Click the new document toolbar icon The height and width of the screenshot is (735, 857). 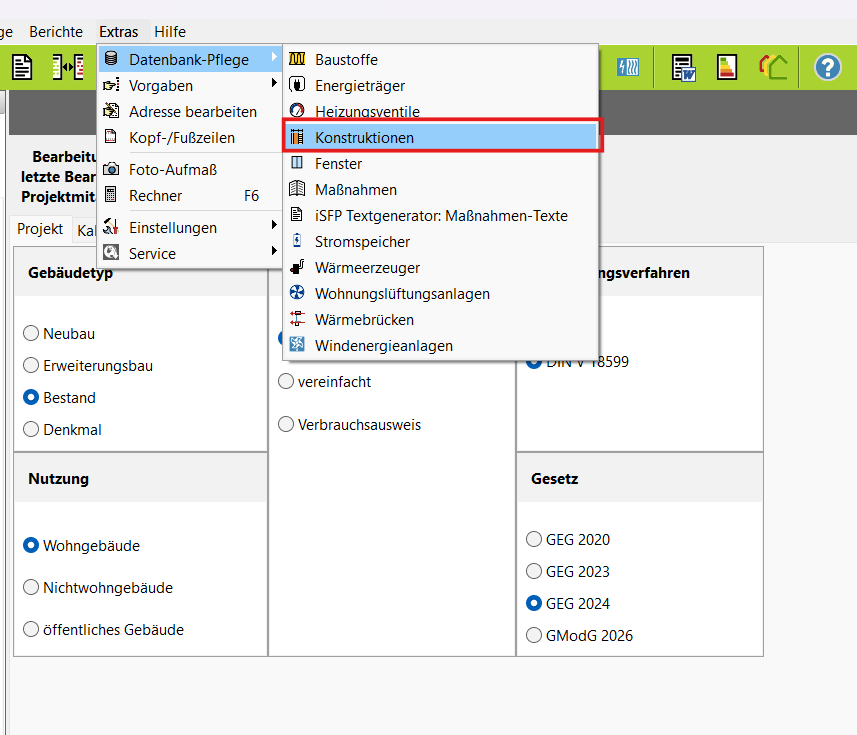coord(22,67)
